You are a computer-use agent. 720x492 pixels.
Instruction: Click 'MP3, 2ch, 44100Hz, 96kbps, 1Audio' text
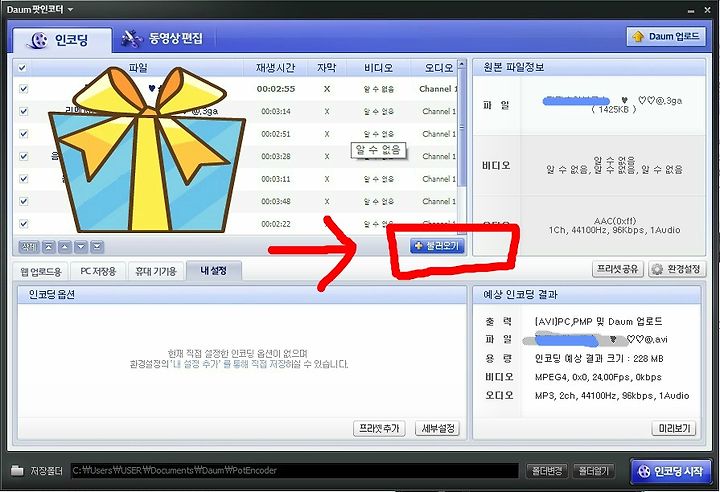click(612, 396)
